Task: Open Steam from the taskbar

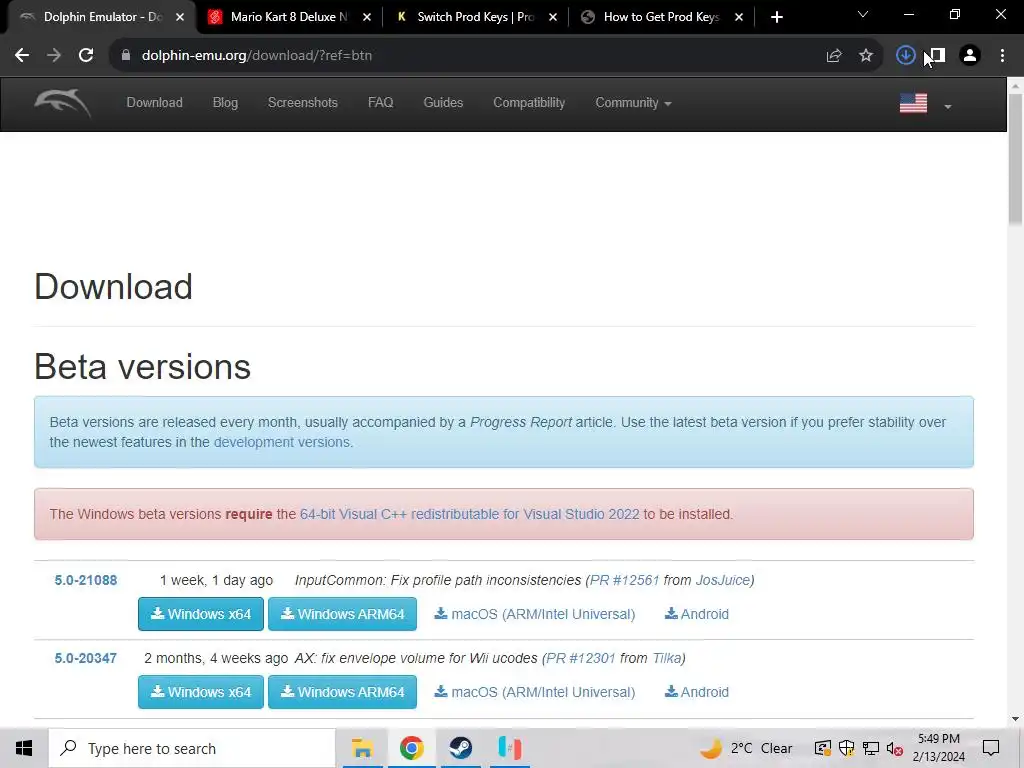Action: click(x=460, y=748)
